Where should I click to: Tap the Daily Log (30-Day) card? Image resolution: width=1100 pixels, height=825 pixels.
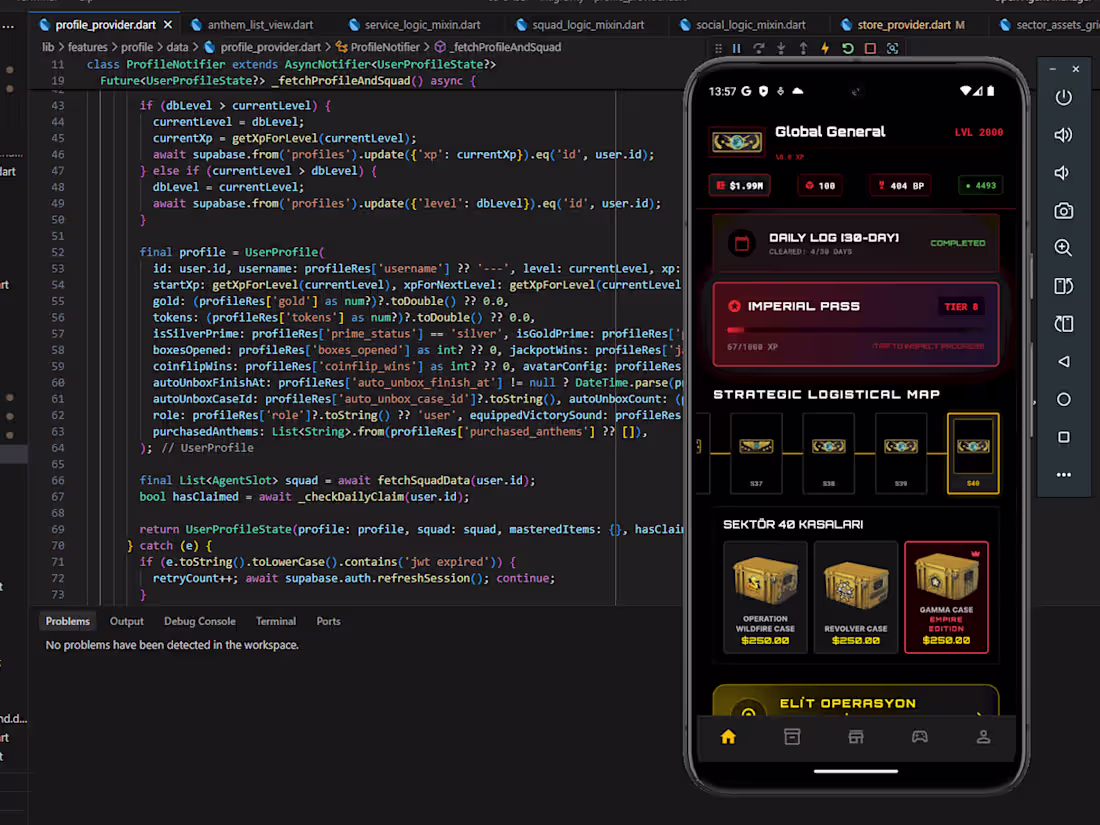point(856,243)
